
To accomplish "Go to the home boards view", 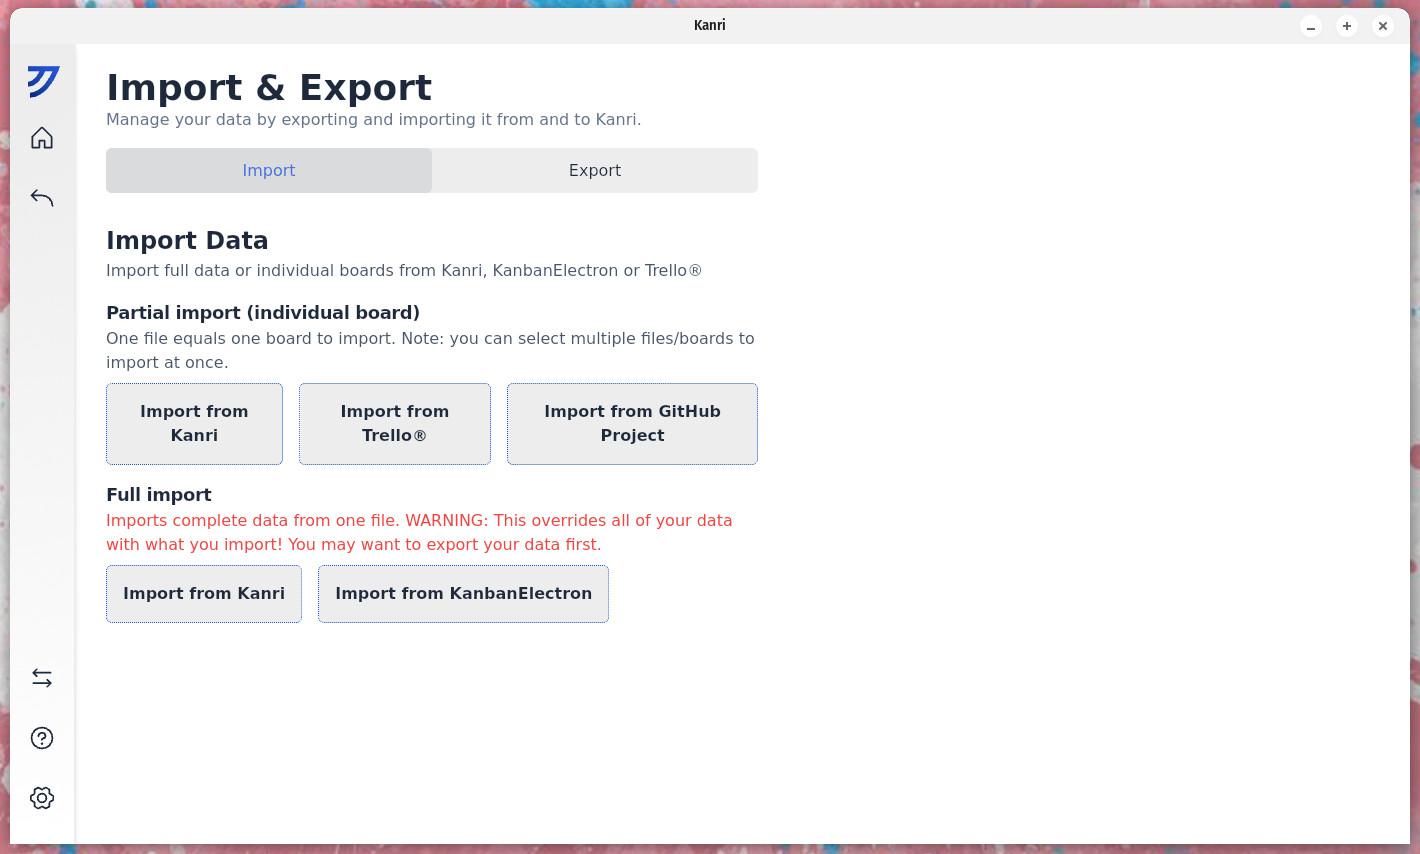I will (42, 138).
